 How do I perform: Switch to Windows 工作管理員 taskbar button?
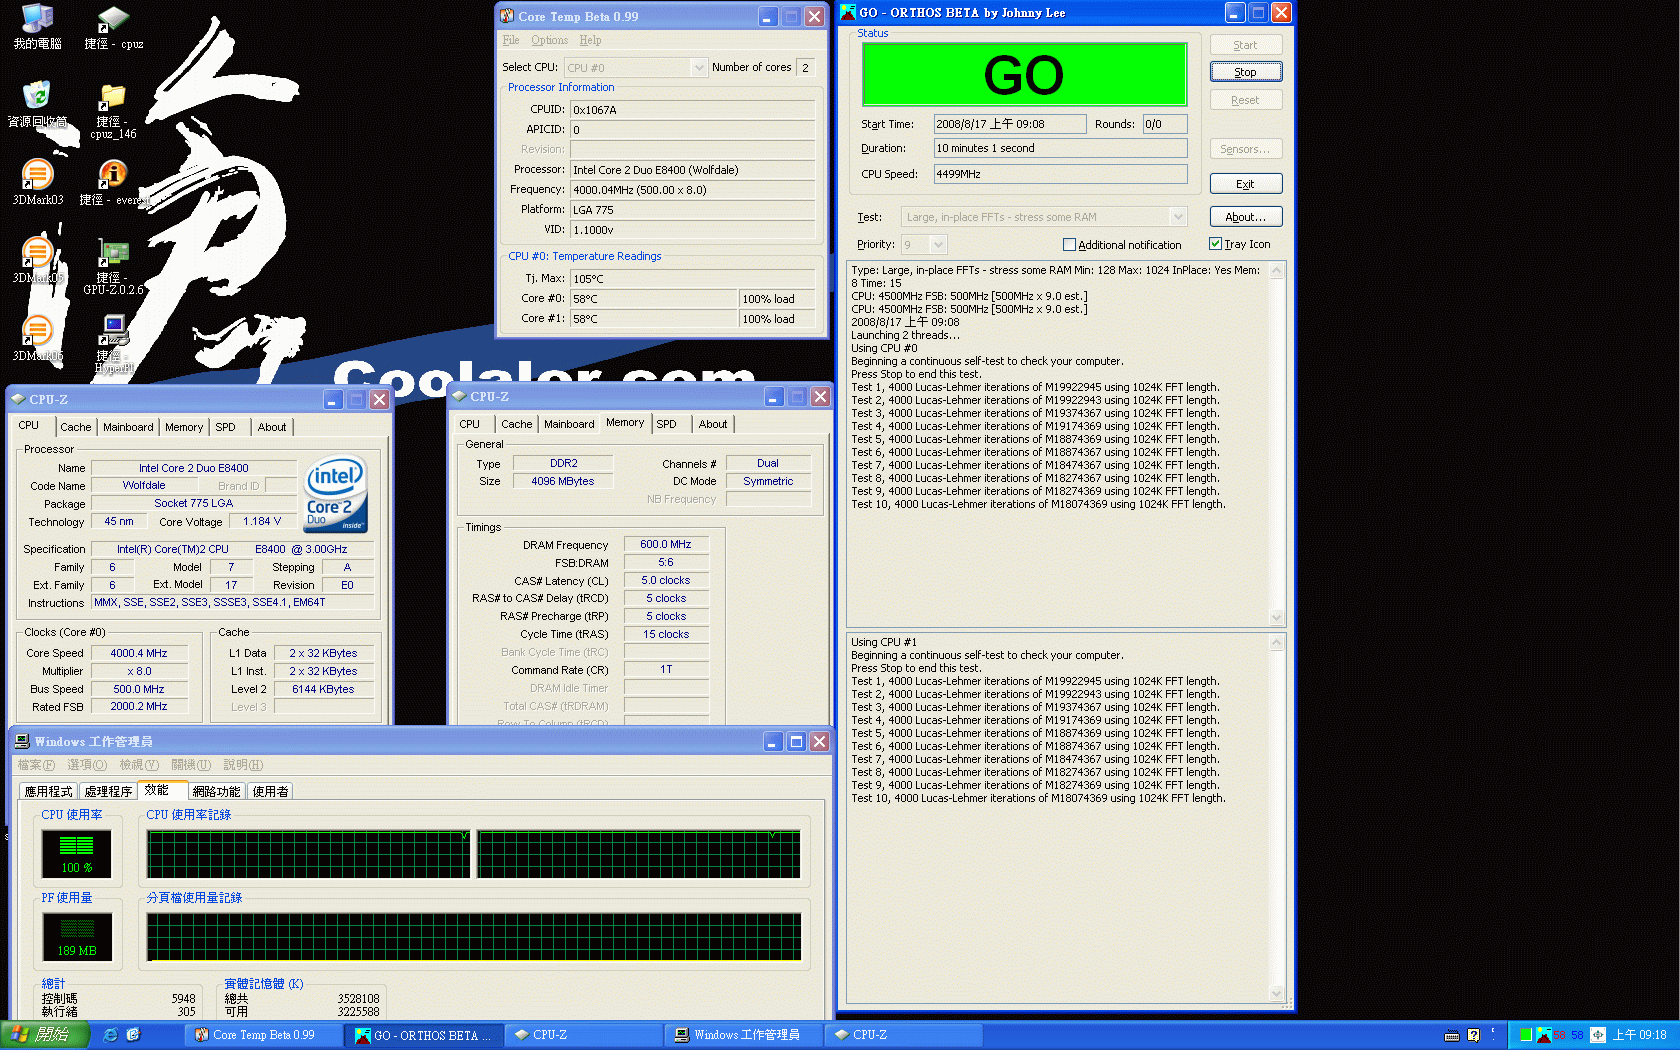746,1035
